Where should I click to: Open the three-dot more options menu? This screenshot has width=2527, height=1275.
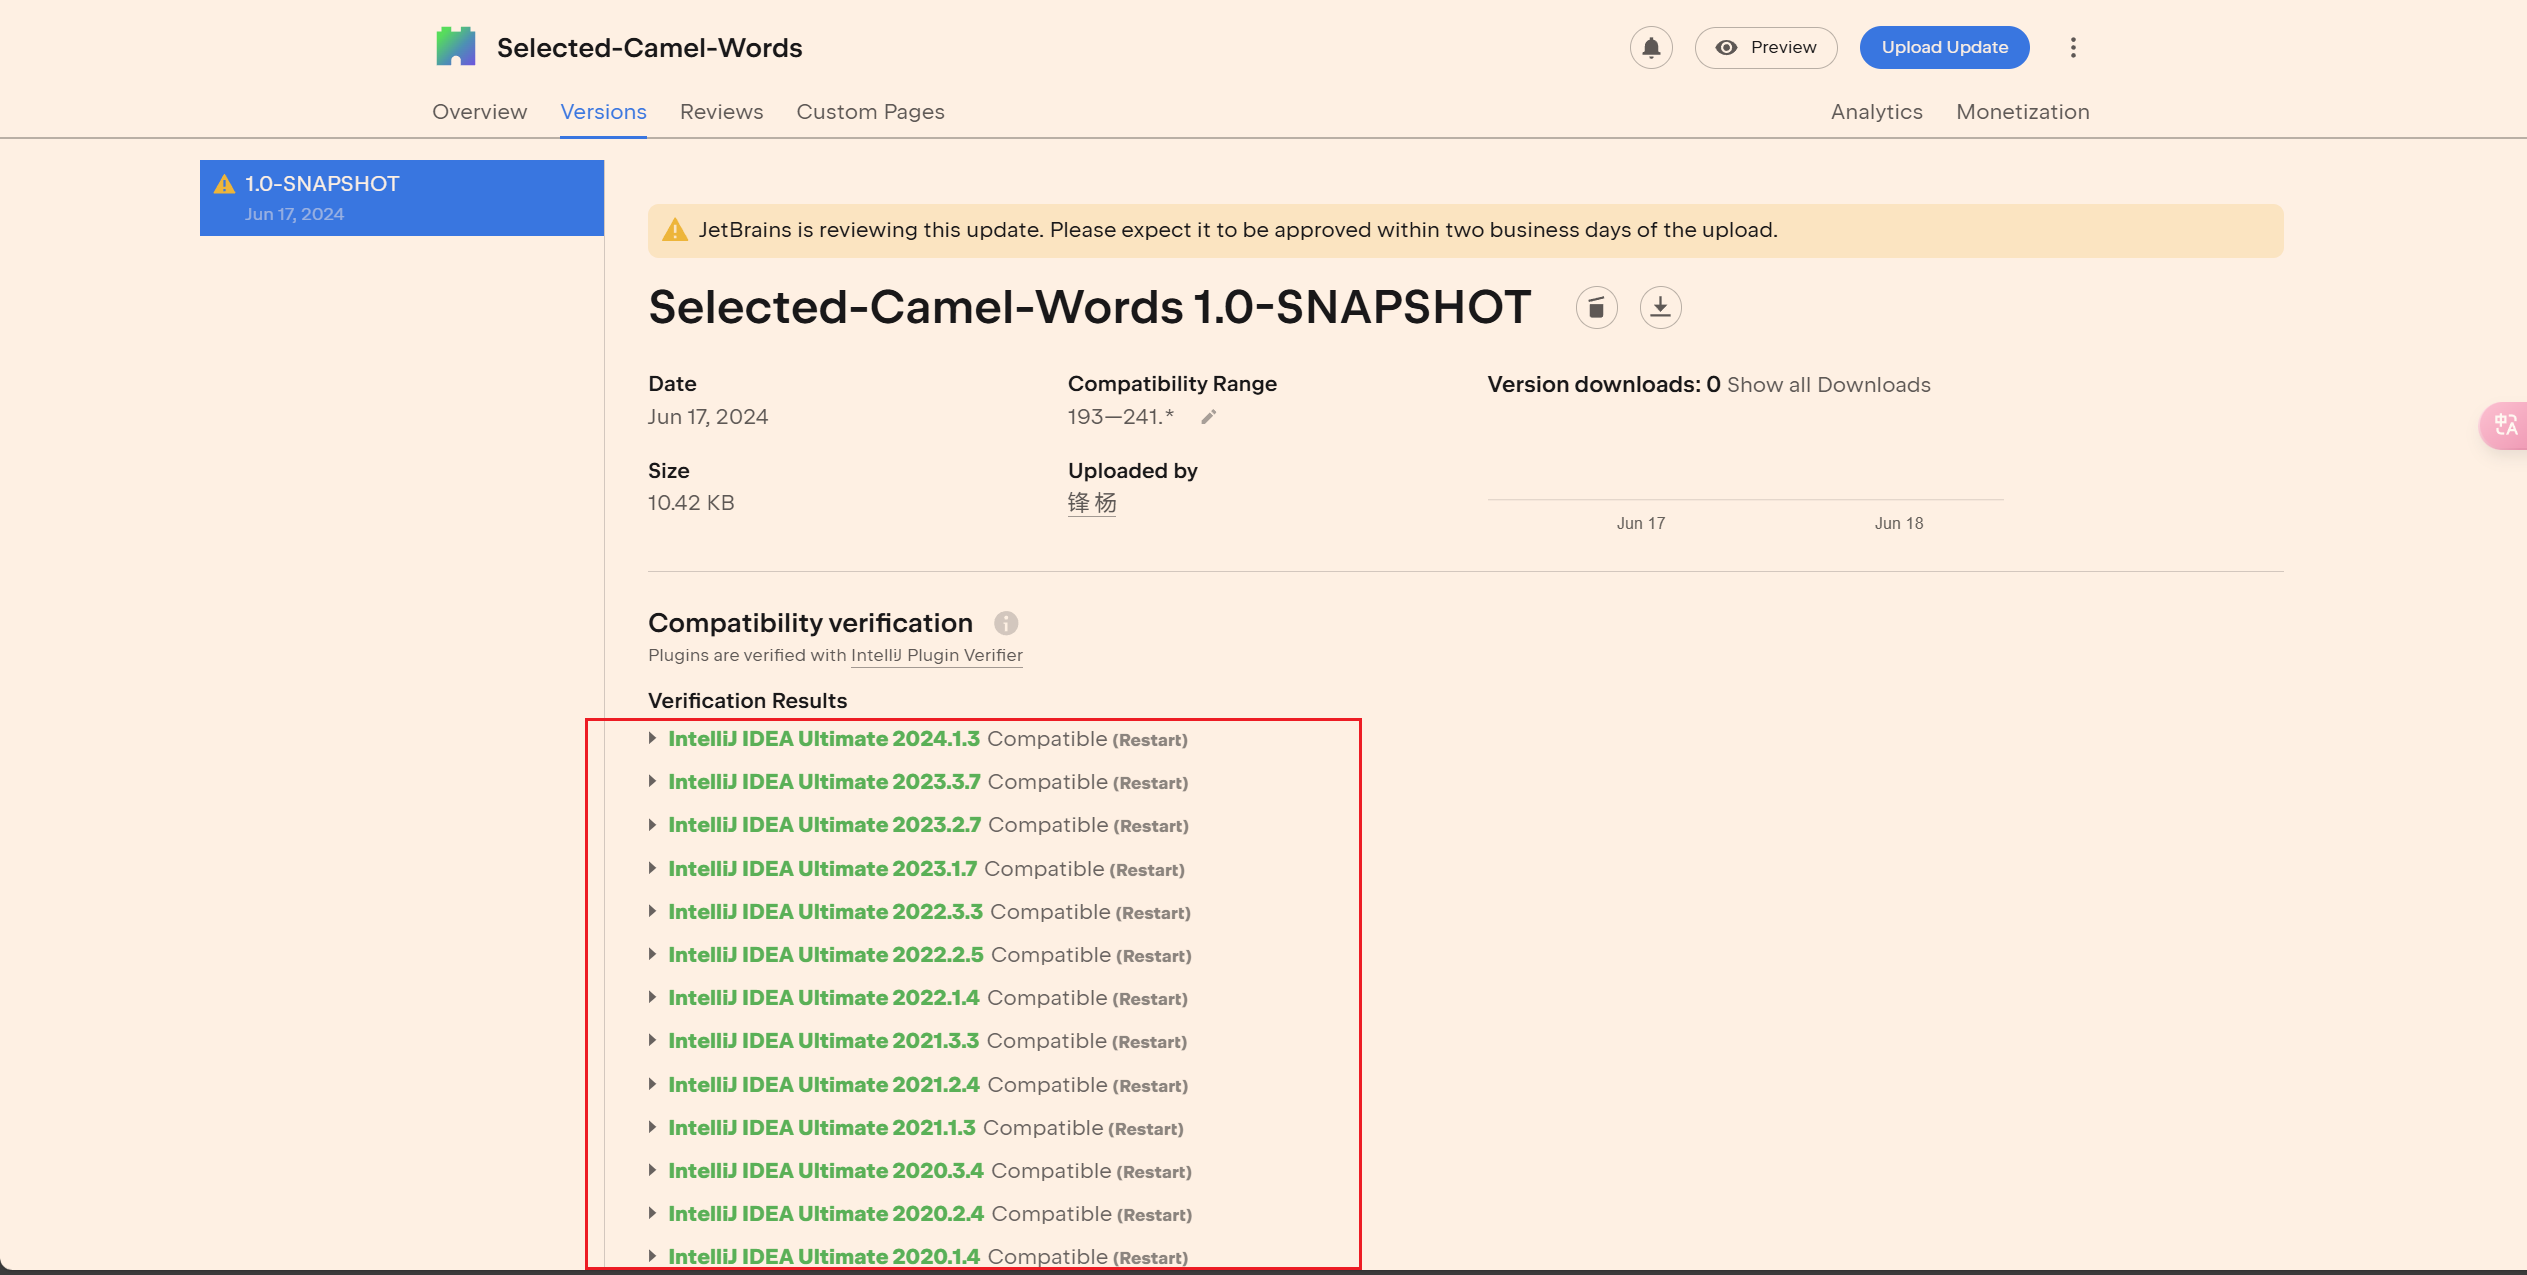coord(2073,47)
